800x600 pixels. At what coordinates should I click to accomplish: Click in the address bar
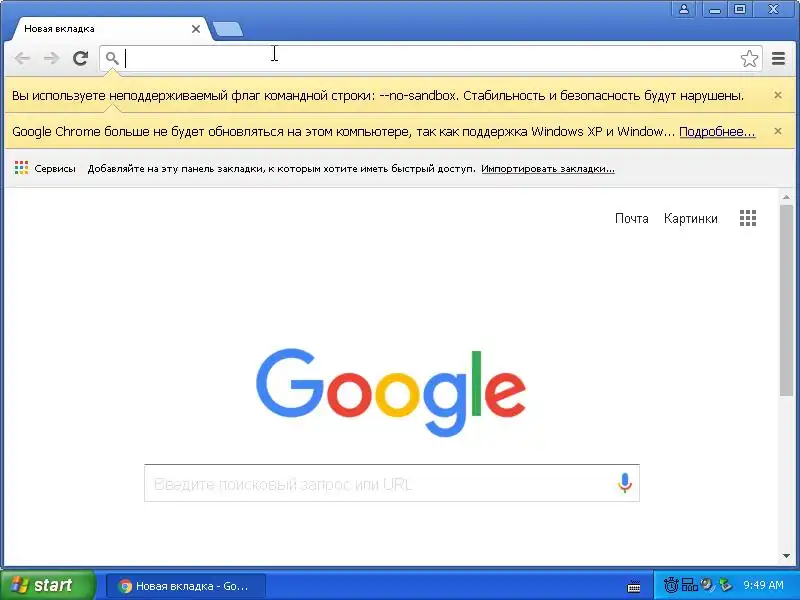[431, 58]
